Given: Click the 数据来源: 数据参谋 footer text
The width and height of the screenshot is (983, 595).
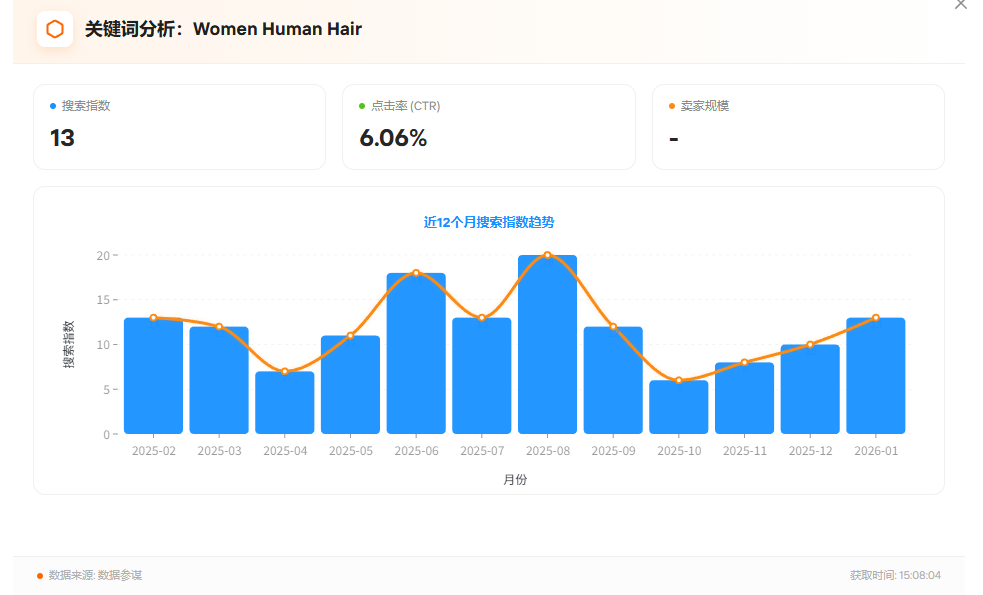Looking at the screenshot, I should coord(95,576).
